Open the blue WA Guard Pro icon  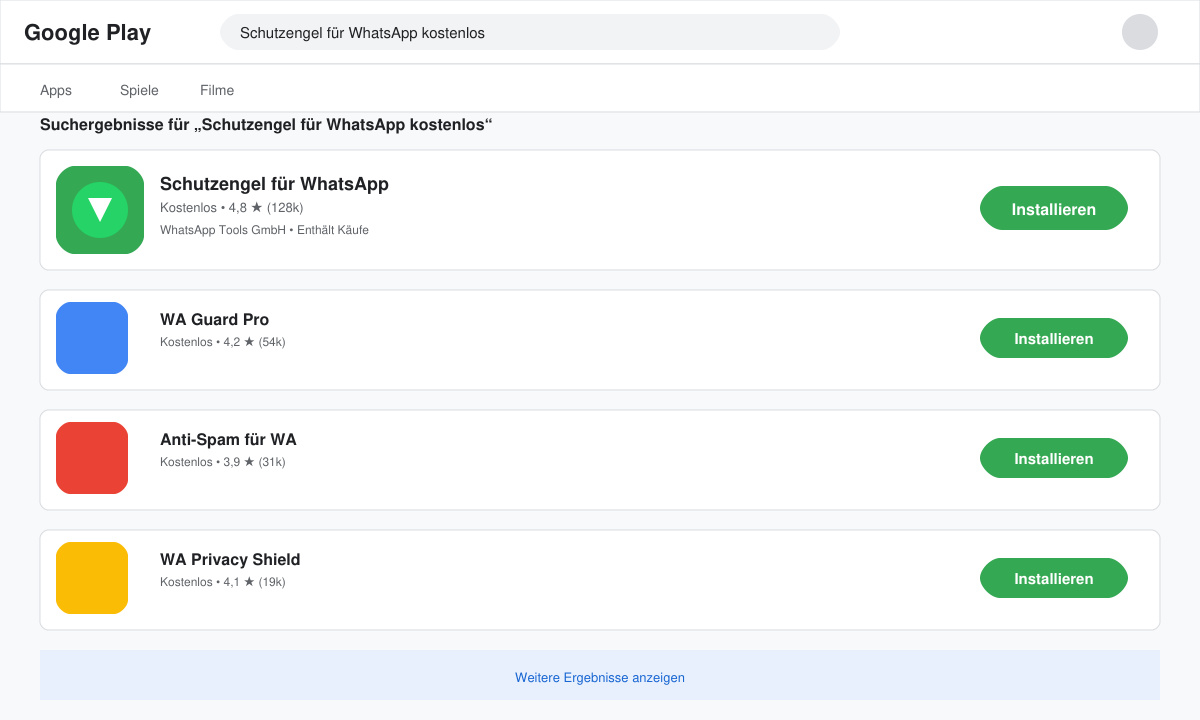pyautogui.click(x=92, y=338)
